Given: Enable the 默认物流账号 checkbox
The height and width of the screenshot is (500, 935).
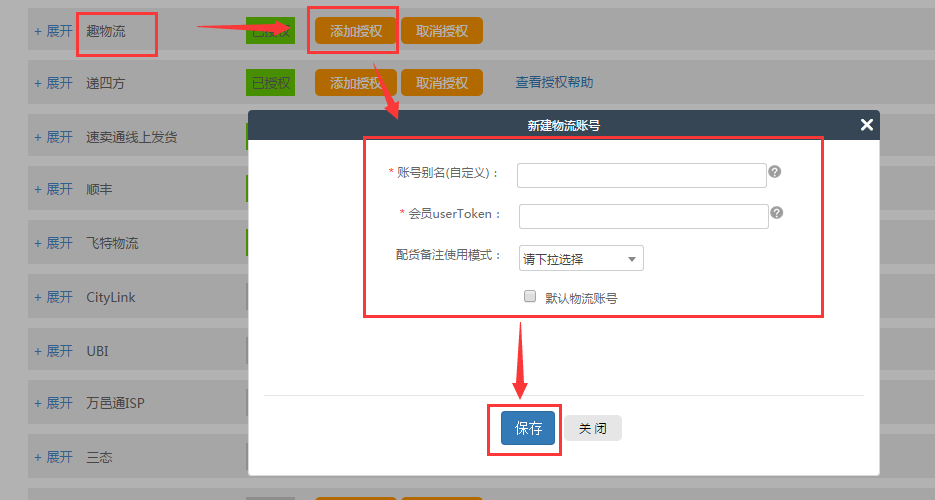Looking at the screenshot, I should (x=530, y=297).
